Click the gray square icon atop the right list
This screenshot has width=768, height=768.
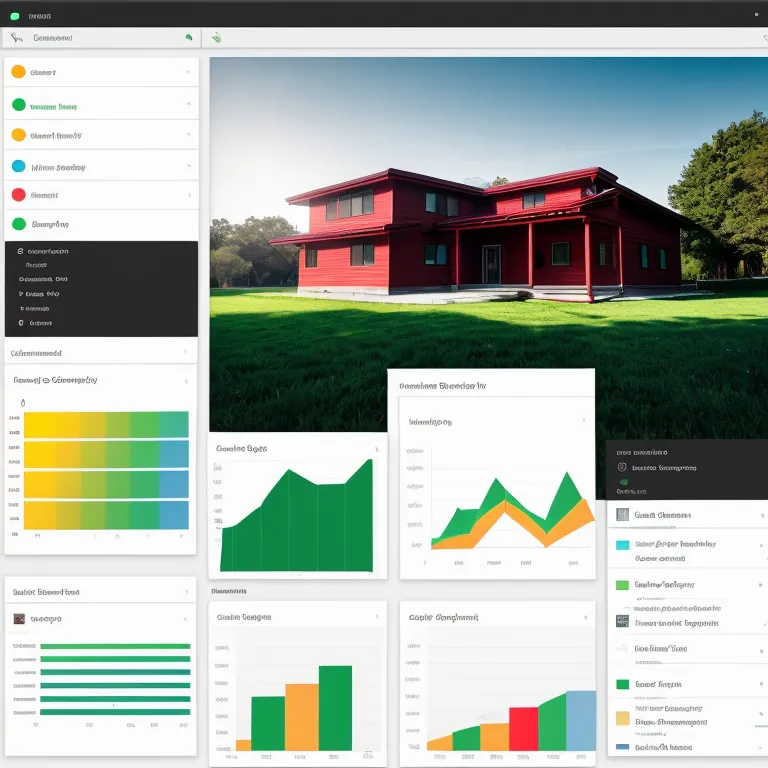(622, 515)
